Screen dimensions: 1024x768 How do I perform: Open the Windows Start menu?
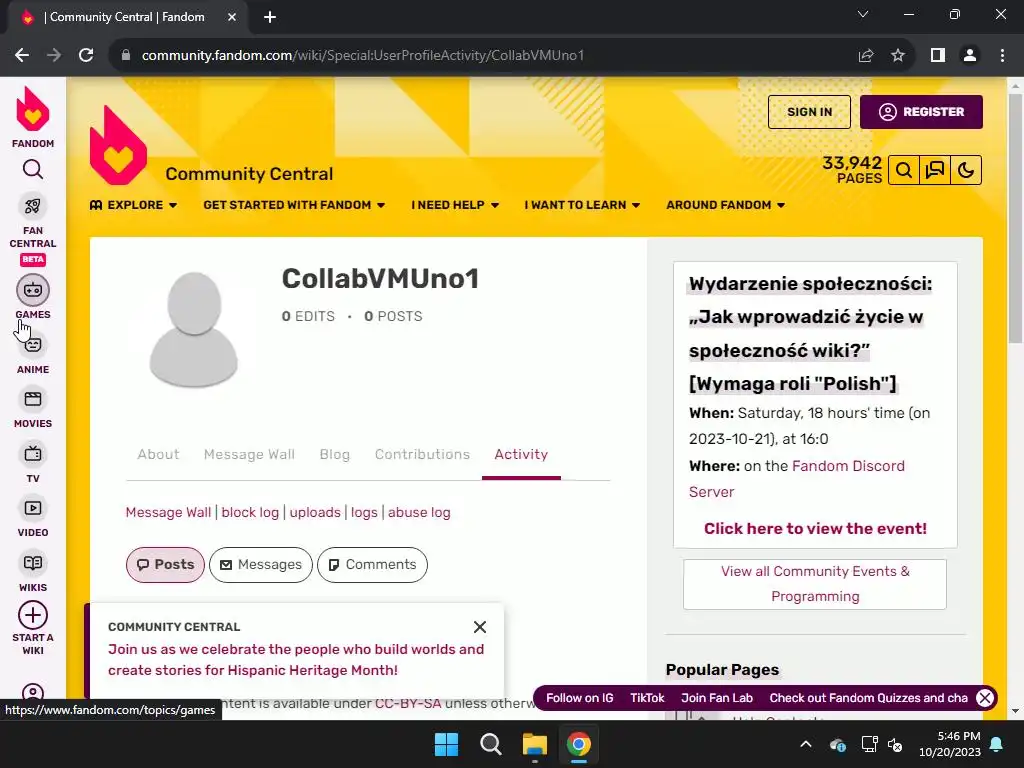coord(447,744)
